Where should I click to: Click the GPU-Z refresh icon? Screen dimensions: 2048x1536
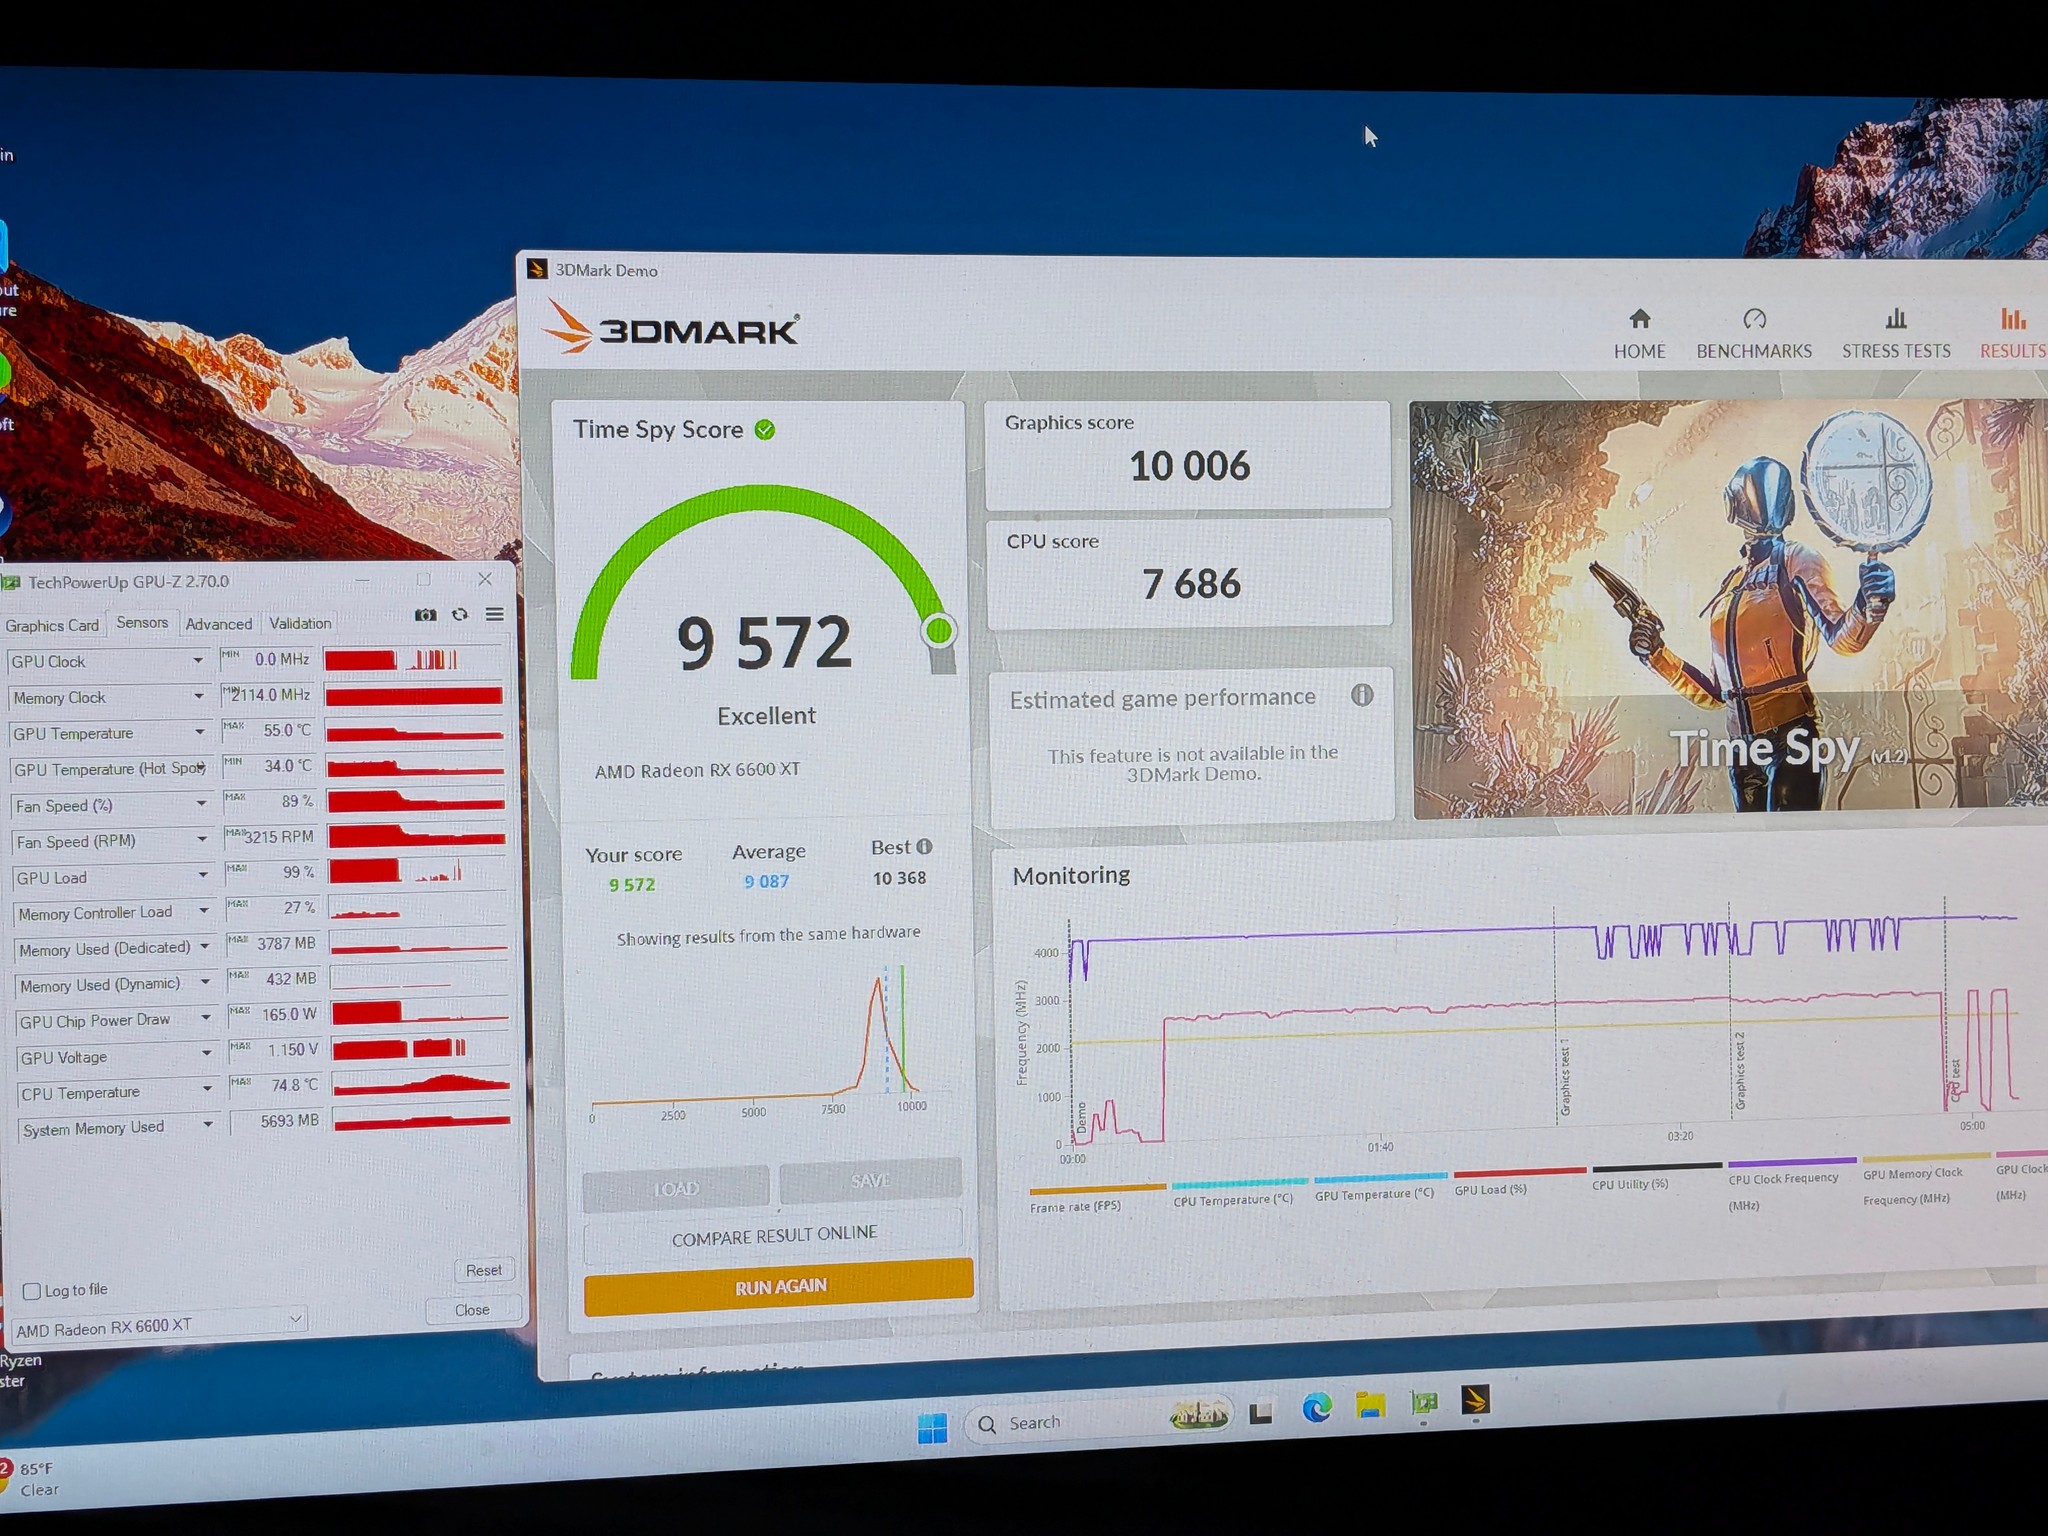460,615
